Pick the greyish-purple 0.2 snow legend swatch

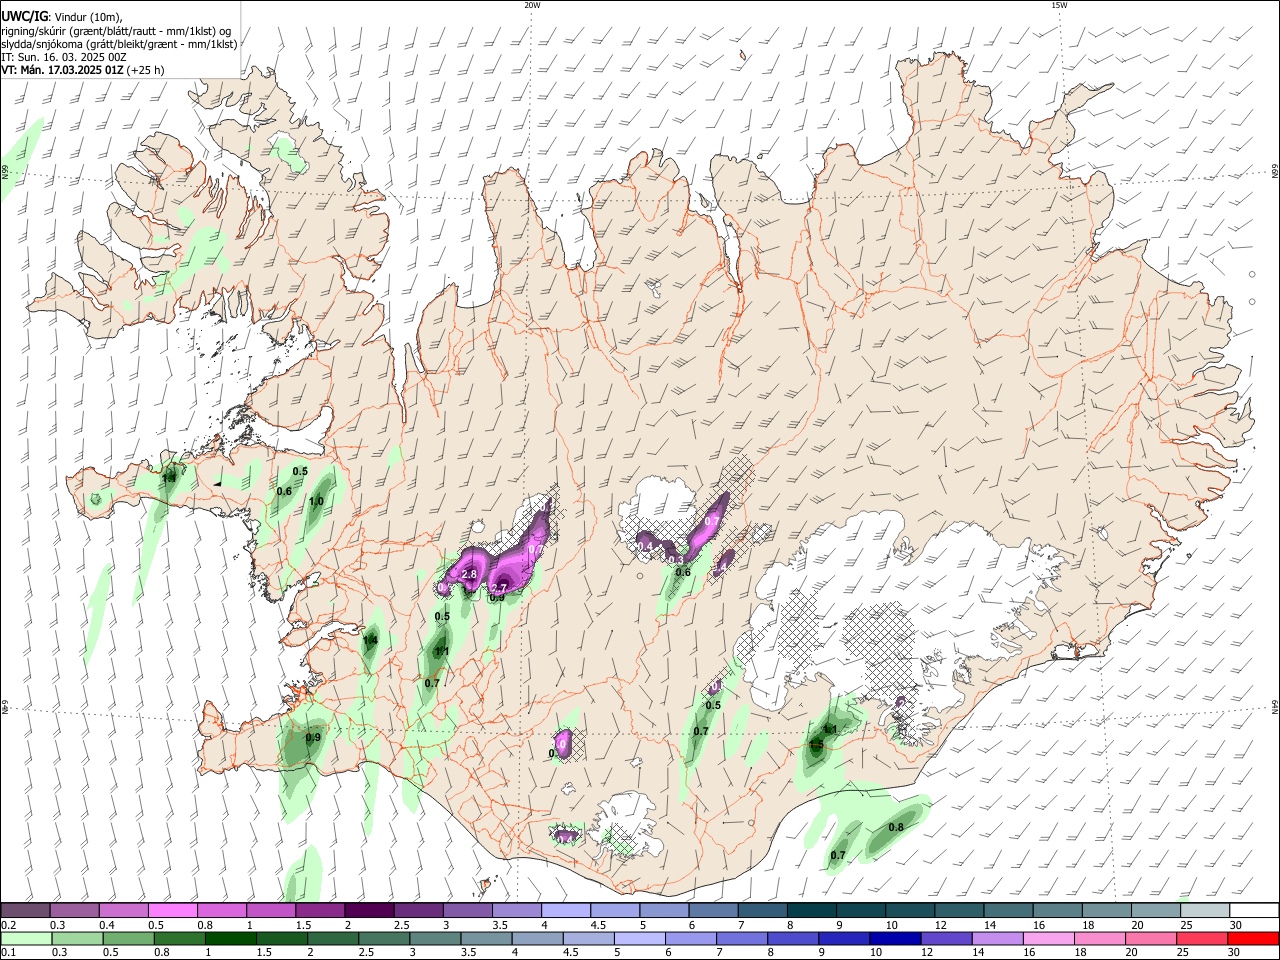coord(25,910)
